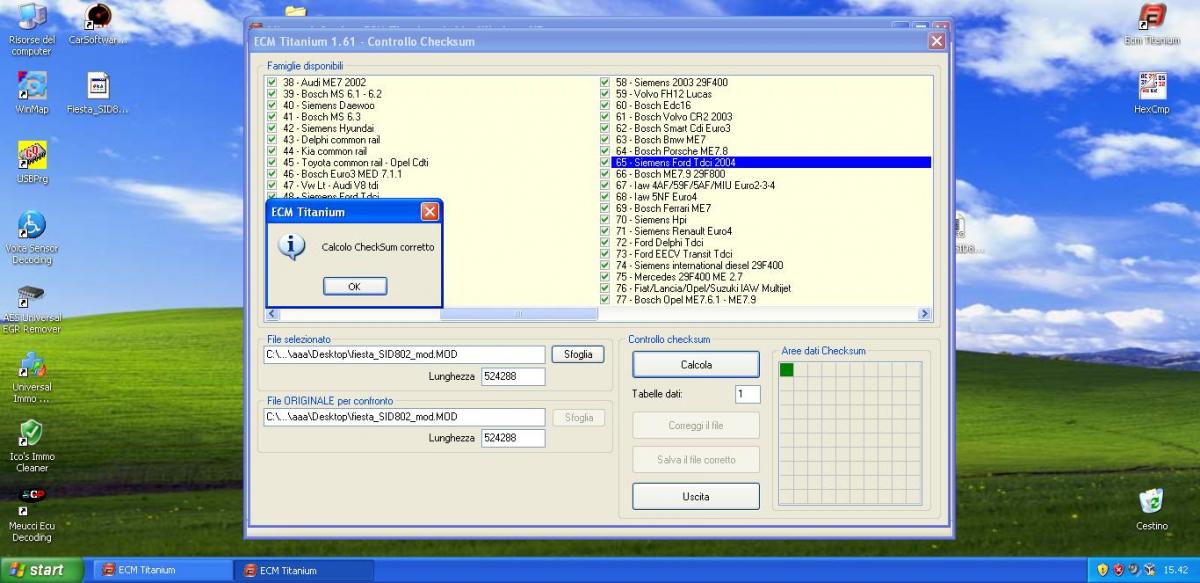This screenshot has height=583, width=1200.
Task: Select row 74 - Siemens international diesel 29F400
Action: [698, 266]
